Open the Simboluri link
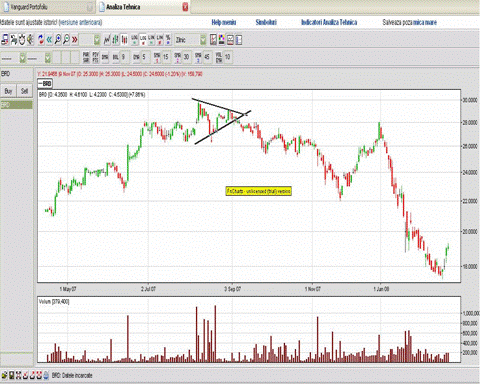Viewport: 480px width, 384px height. pyautogui.click(x=266, y=22)
